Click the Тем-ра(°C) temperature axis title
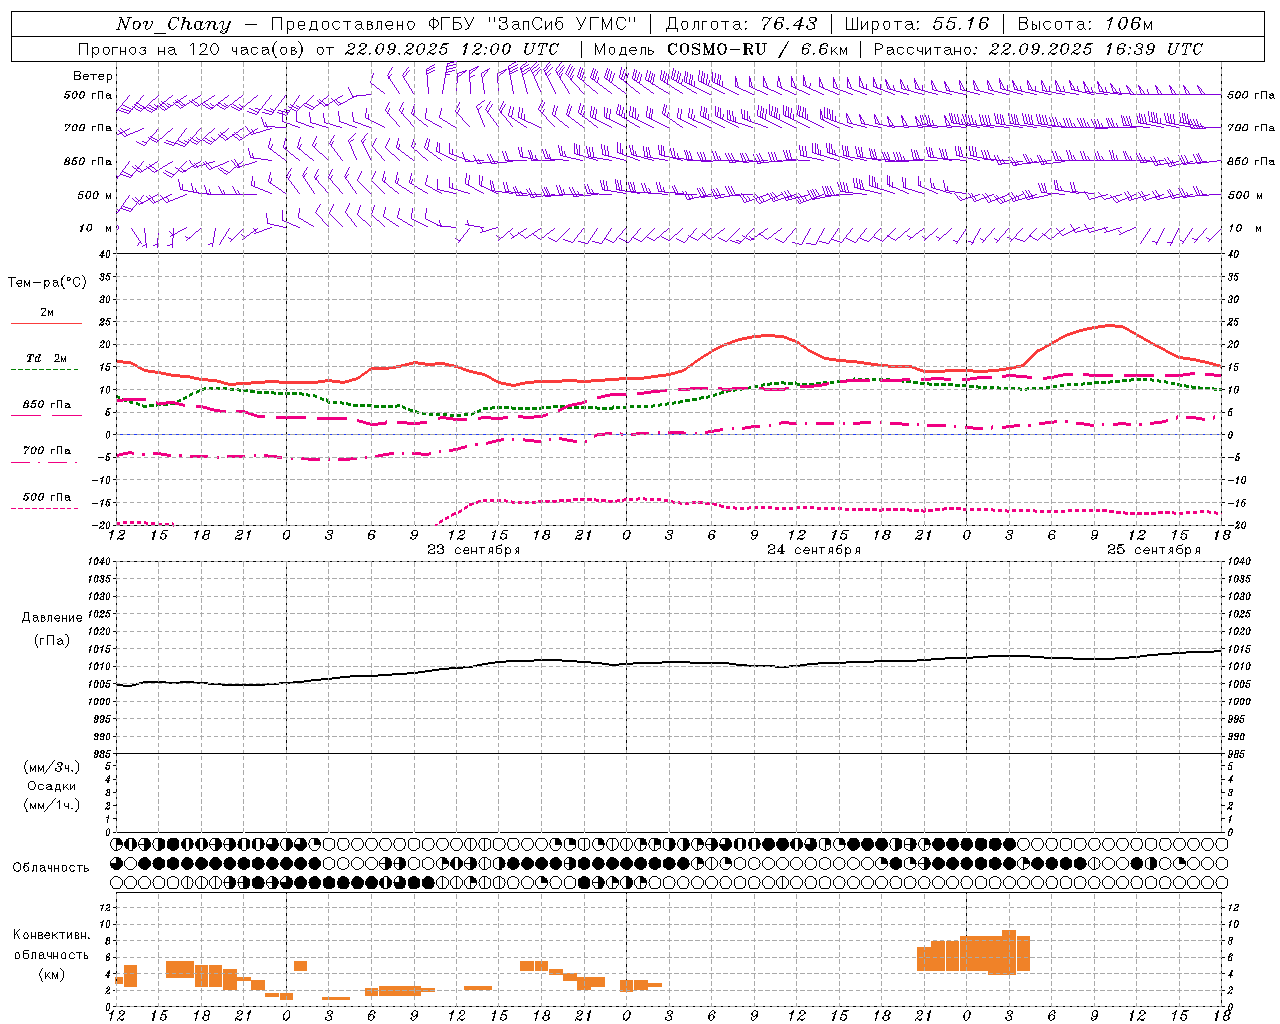The height and width of the screenshot is (1024, 1280). click(47, 282)
